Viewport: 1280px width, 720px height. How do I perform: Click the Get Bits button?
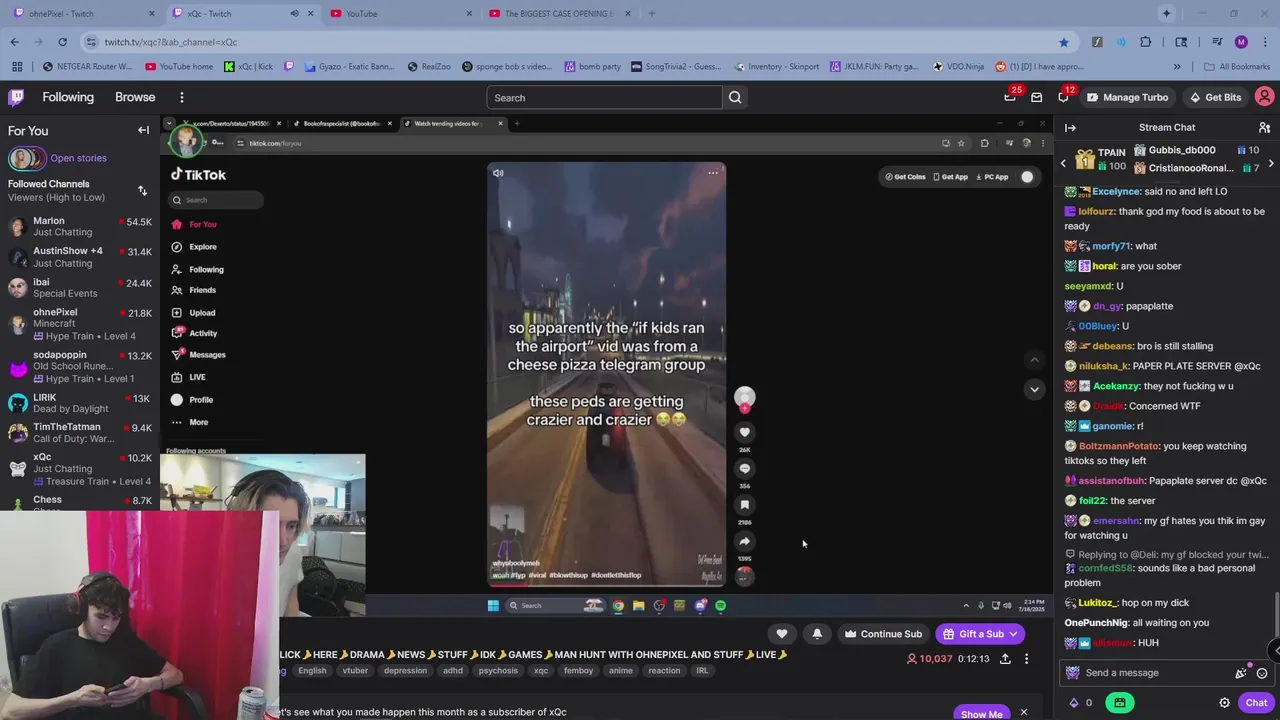[1215, 97]
